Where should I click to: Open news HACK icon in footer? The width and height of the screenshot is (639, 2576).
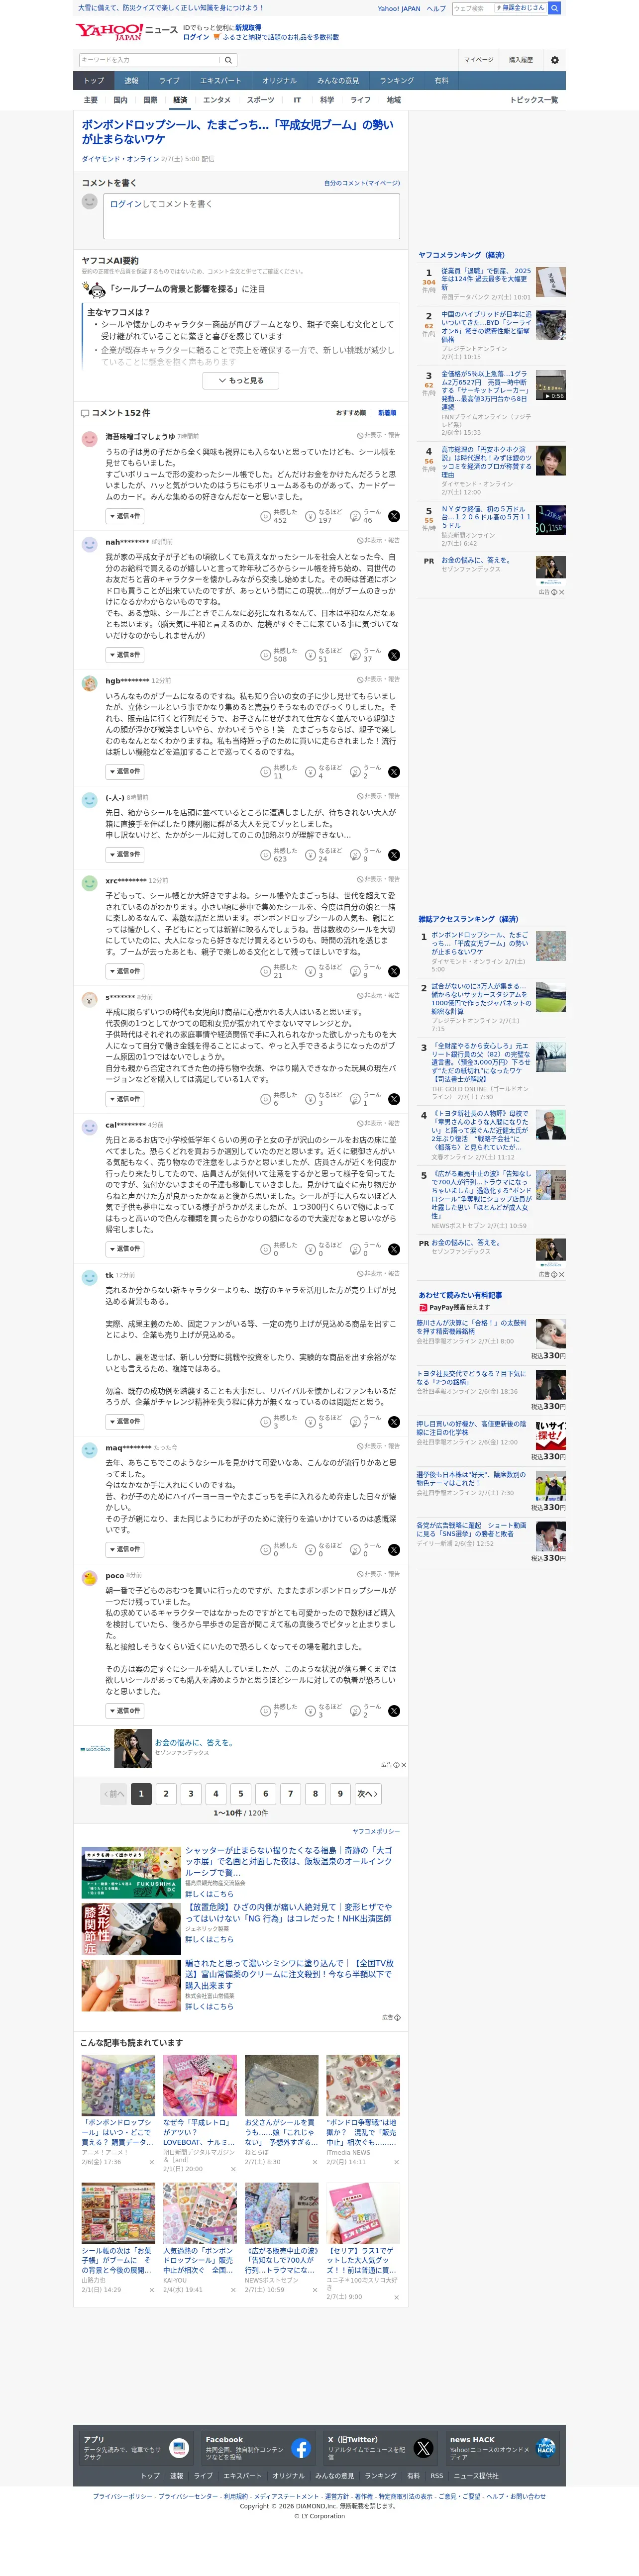(x=545, y=2448)
